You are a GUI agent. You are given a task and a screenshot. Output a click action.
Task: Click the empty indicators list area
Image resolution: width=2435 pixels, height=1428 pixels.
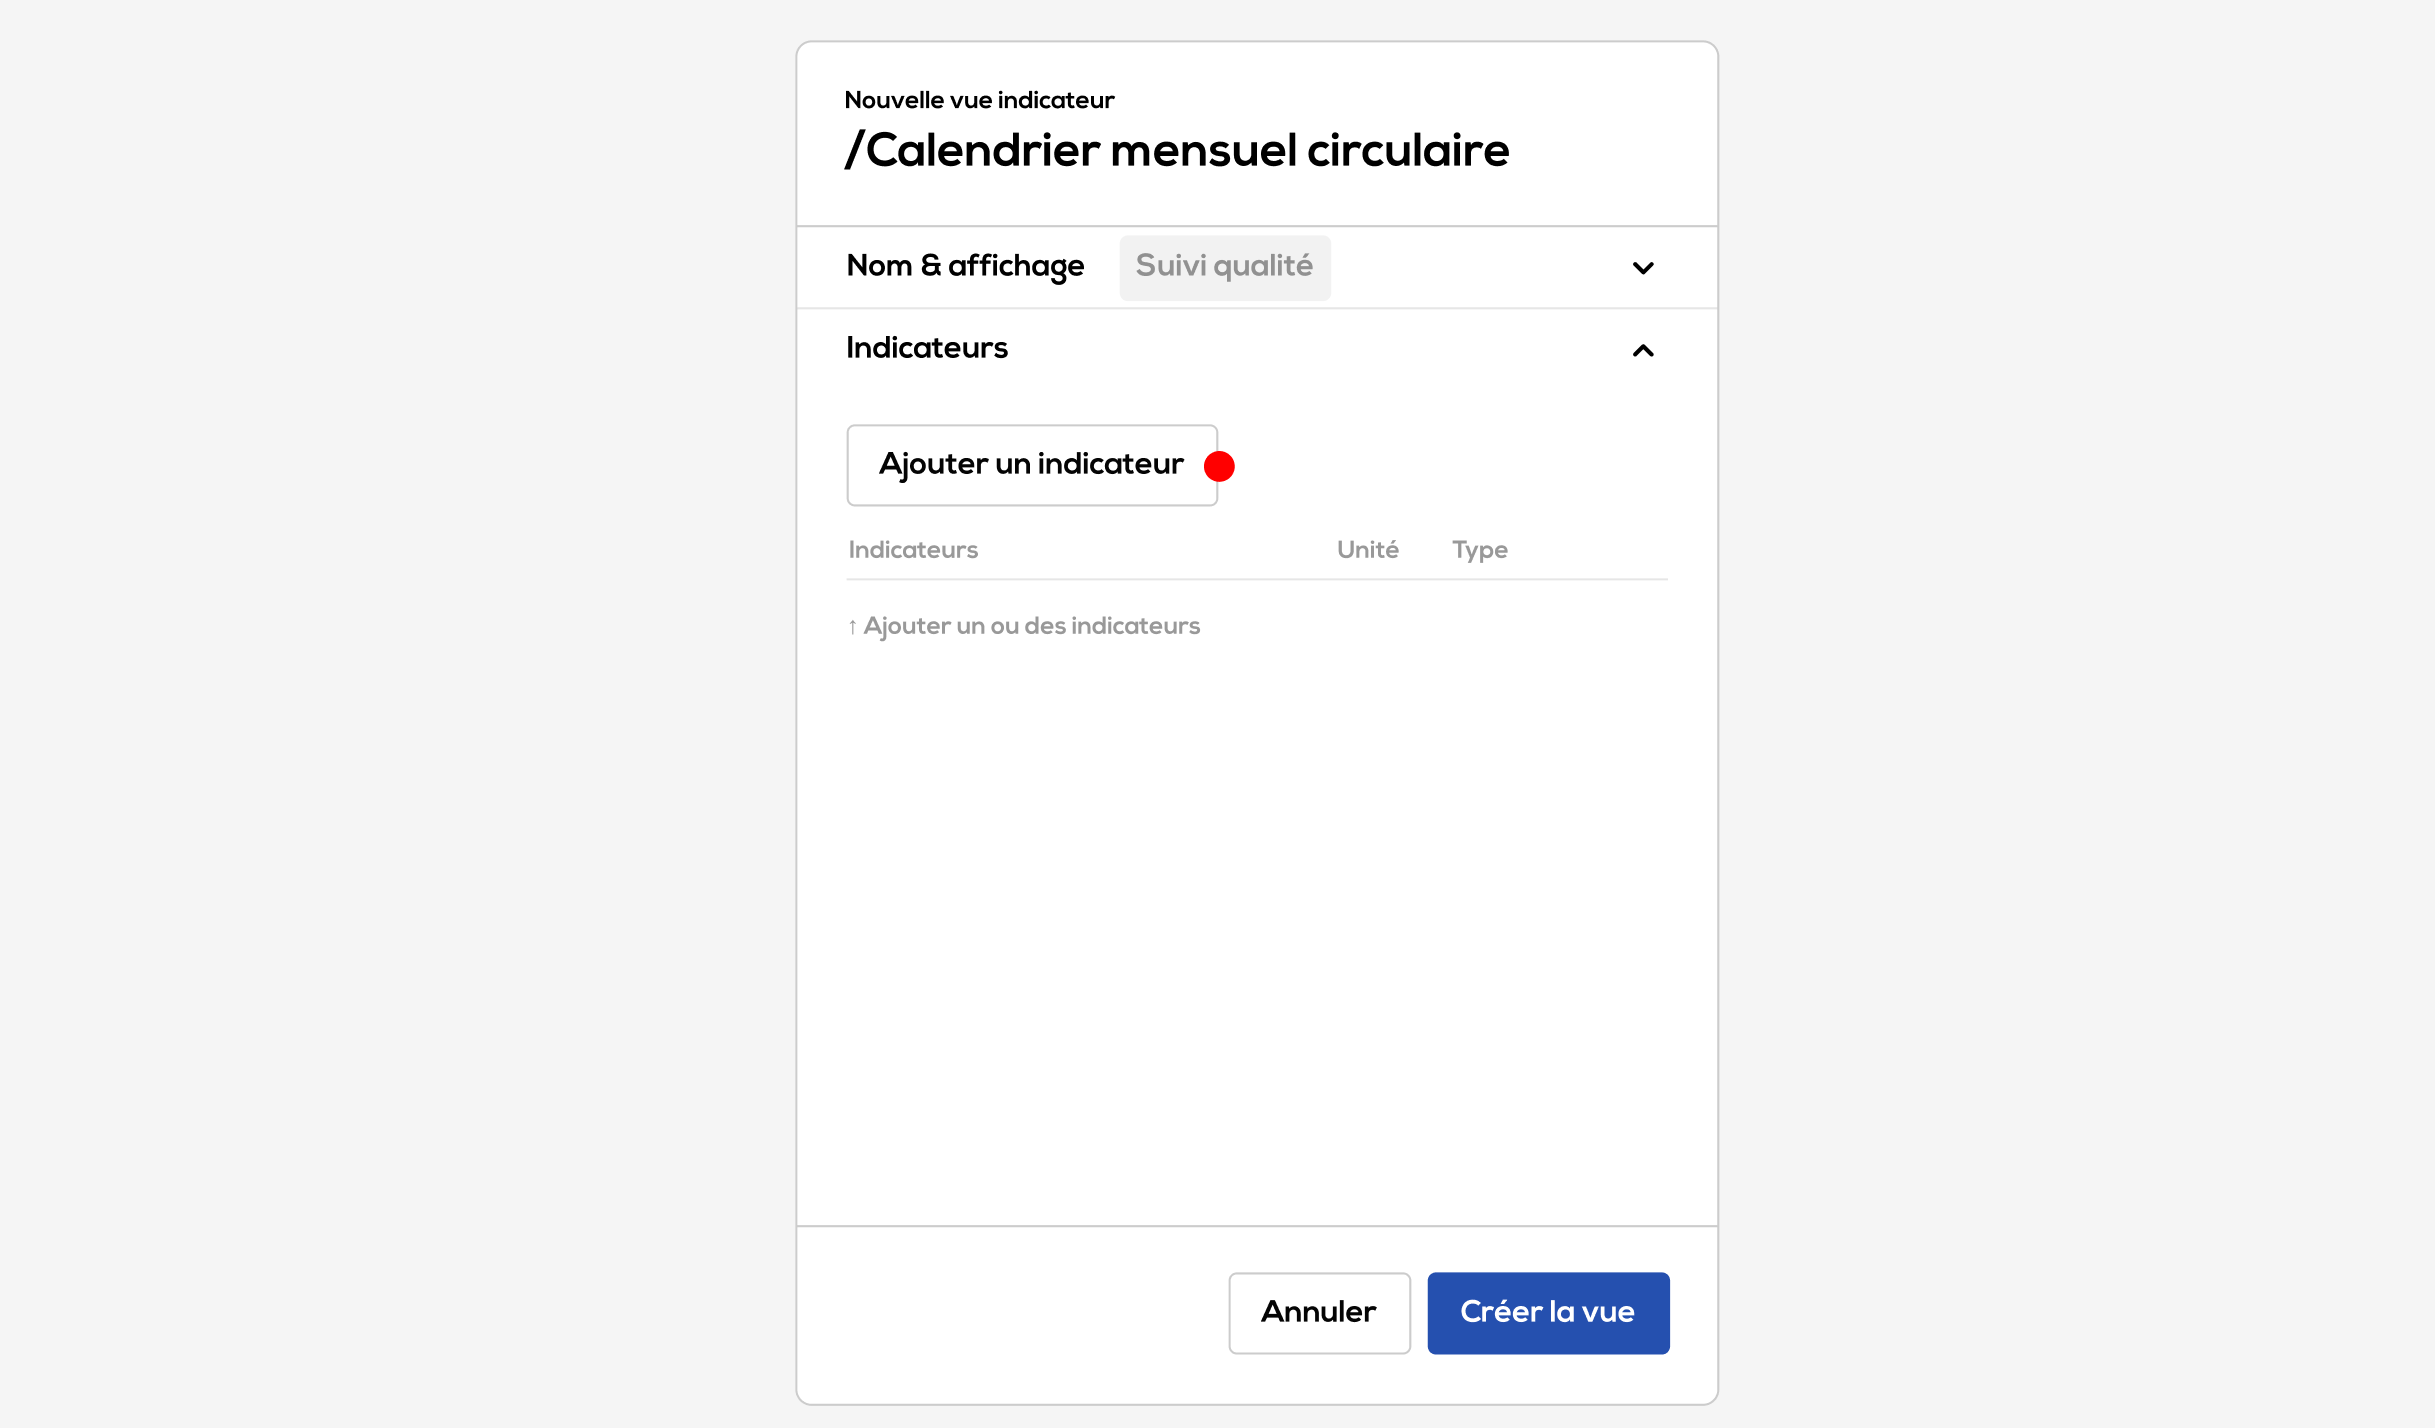pos(1257,930)
